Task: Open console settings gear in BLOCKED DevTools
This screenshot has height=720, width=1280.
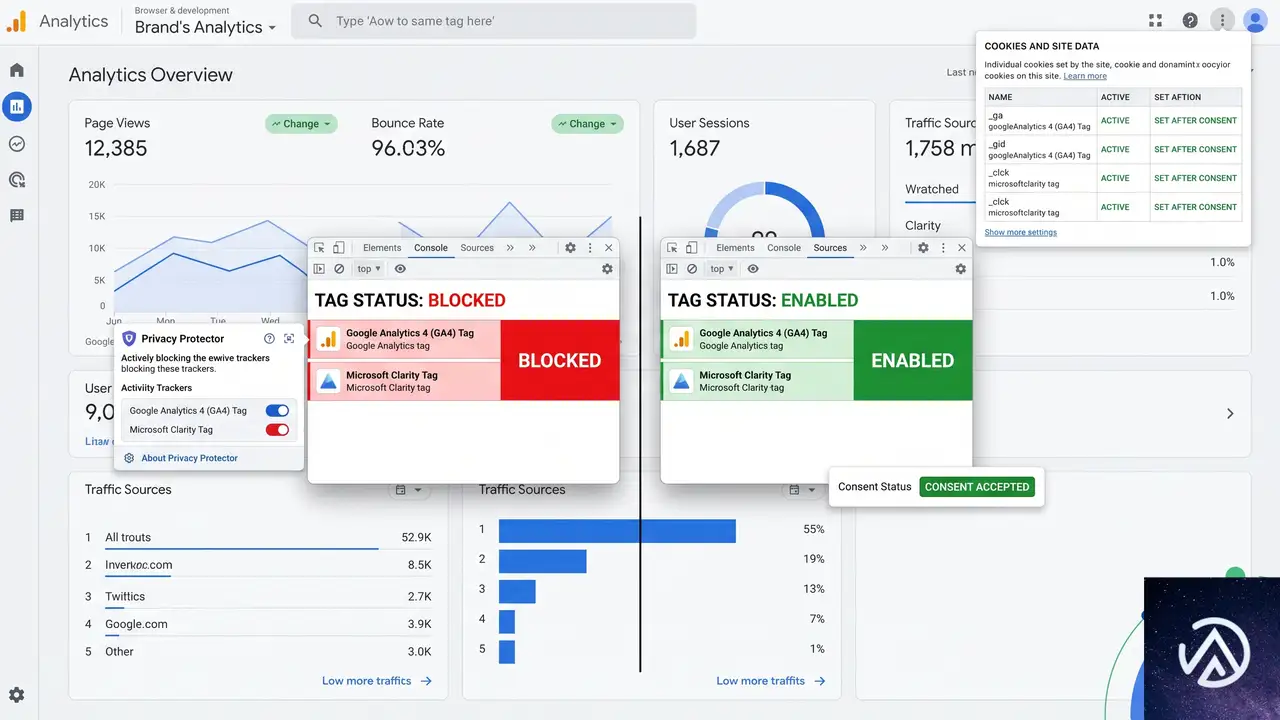Action: point(607,269)
